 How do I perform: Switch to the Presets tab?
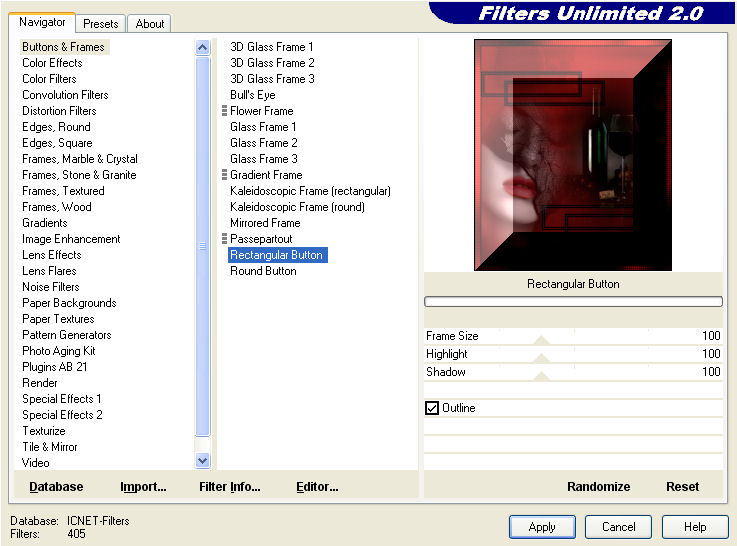pyautogui.click(x=100, y=23)
